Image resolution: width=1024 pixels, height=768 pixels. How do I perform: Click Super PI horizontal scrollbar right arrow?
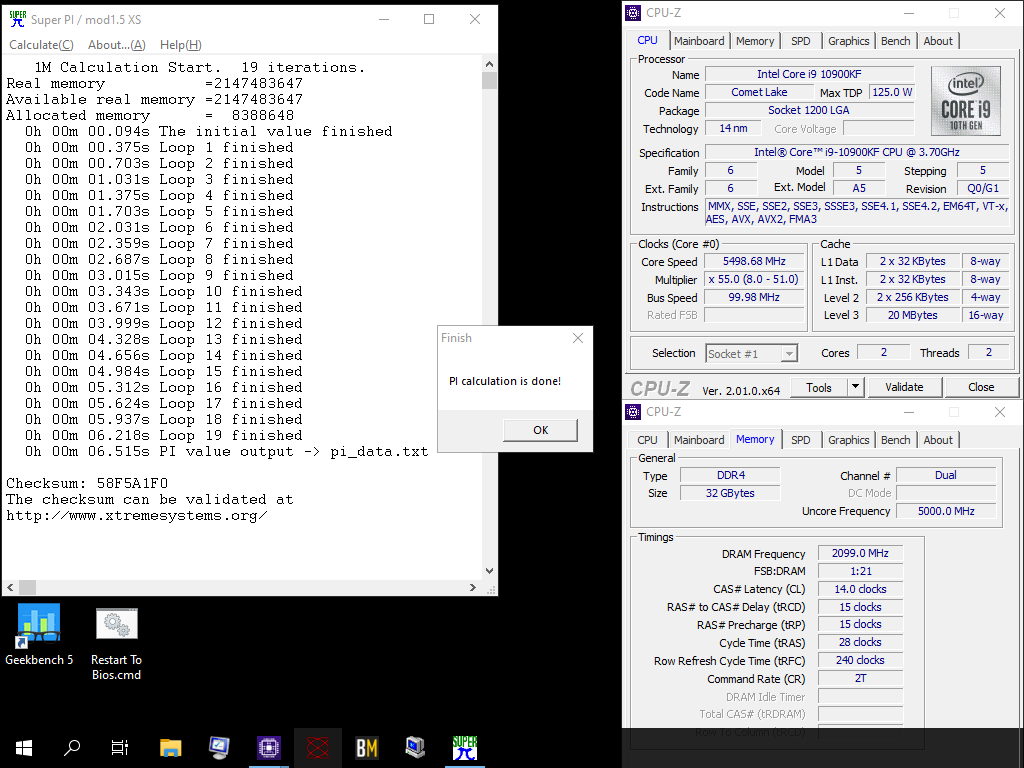pos(473,587)
